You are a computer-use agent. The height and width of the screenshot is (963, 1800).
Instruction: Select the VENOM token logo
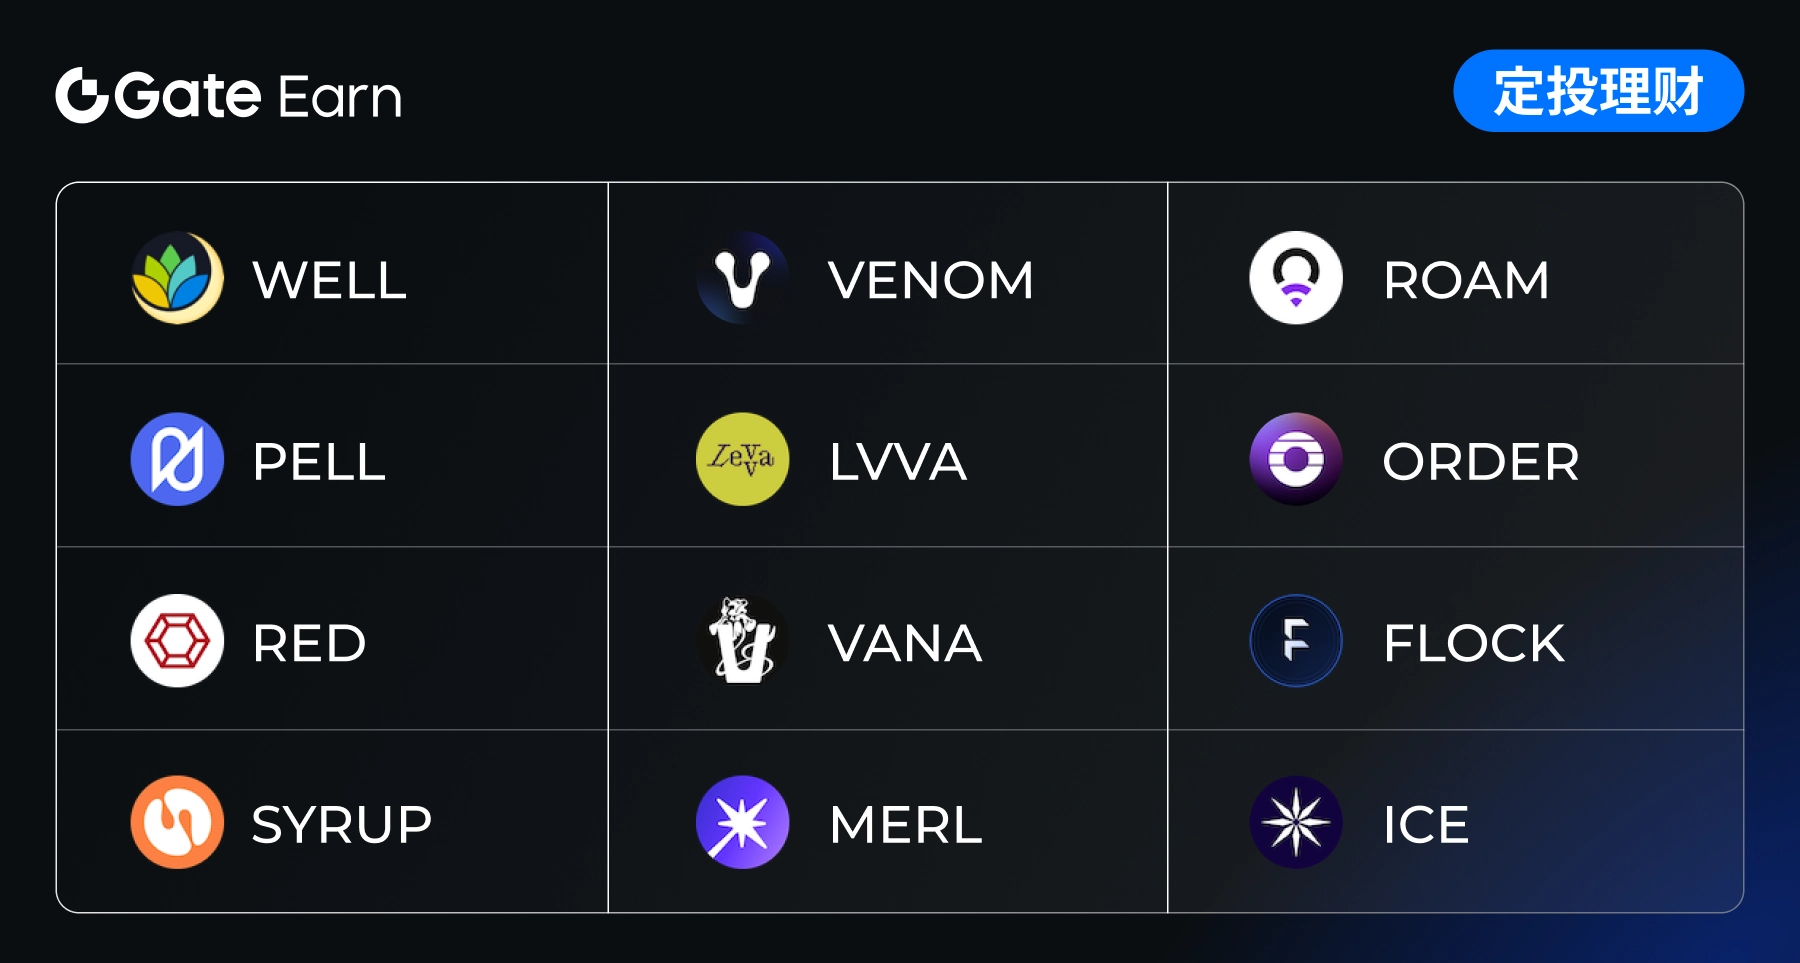[742, 278]
